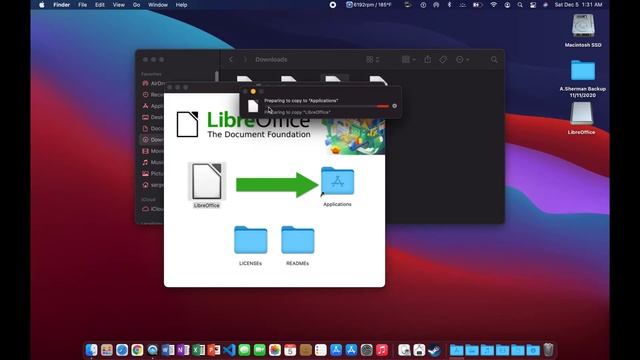
Task: Click the Bluetooth menu bar icon
Action: point(449,5)
